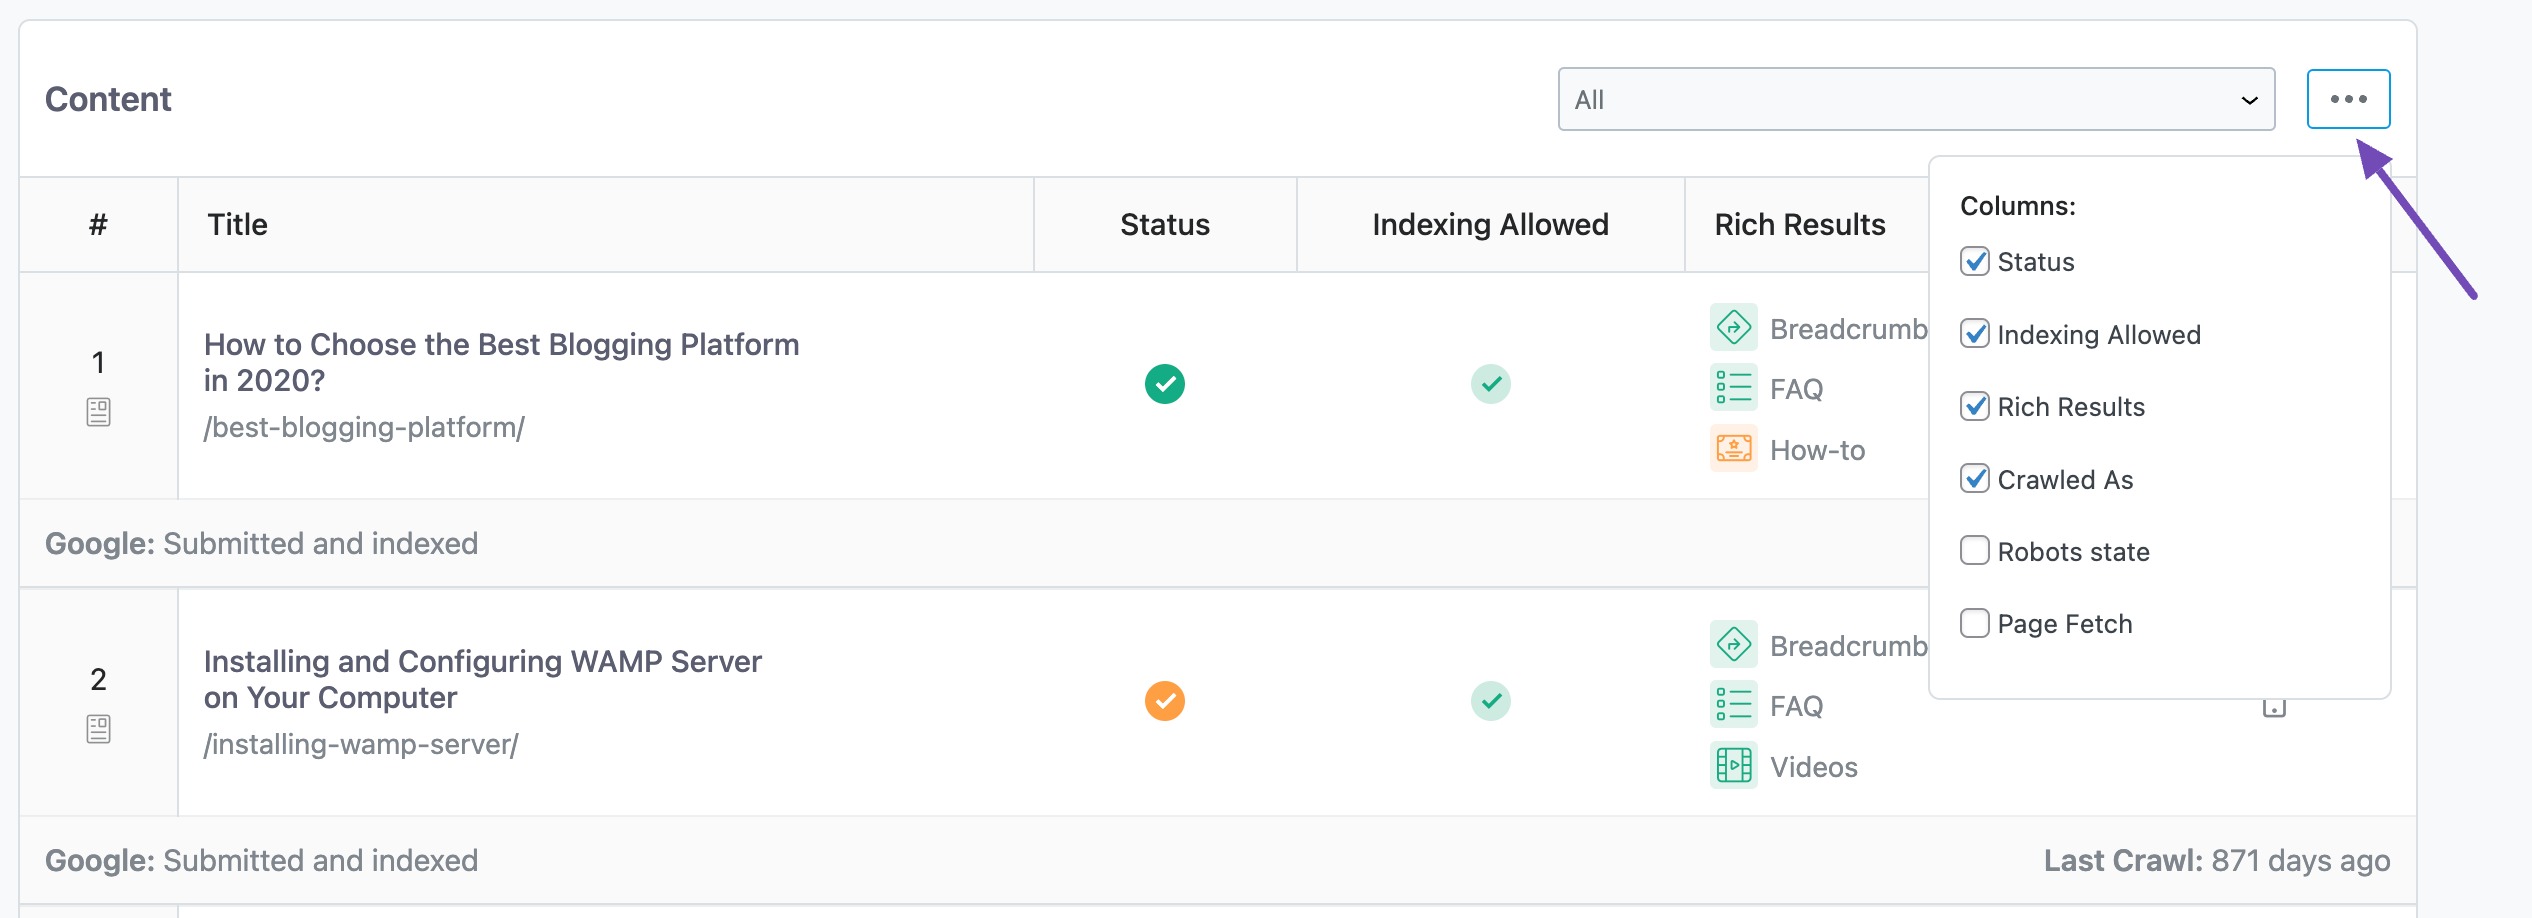
Task: Click 'Google: Submitted and indexed' under row 1
Action: point(262,544)
